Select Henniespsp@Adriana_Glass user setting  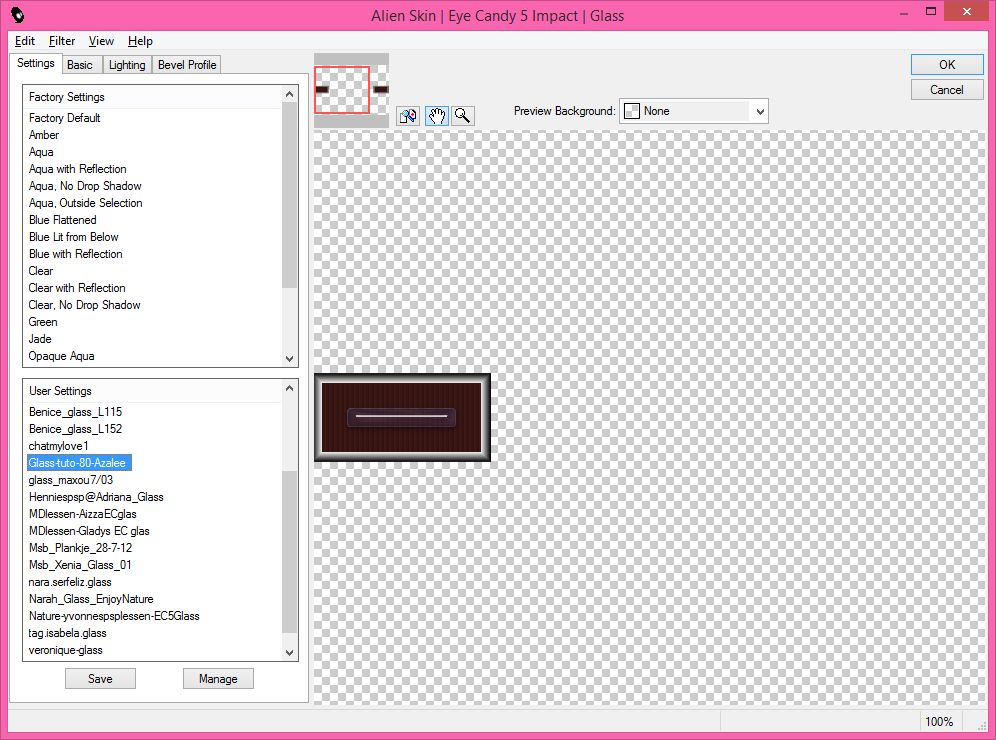tap(96, 497)
